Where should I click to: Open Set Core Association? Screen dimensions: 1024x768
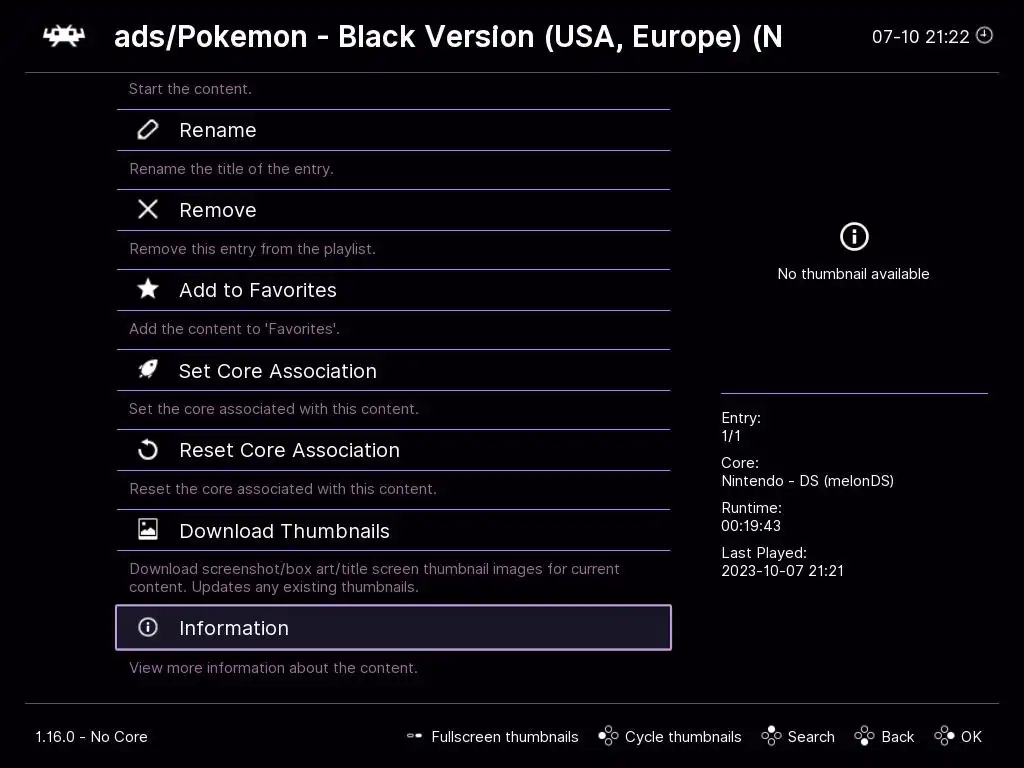point(393,370)
